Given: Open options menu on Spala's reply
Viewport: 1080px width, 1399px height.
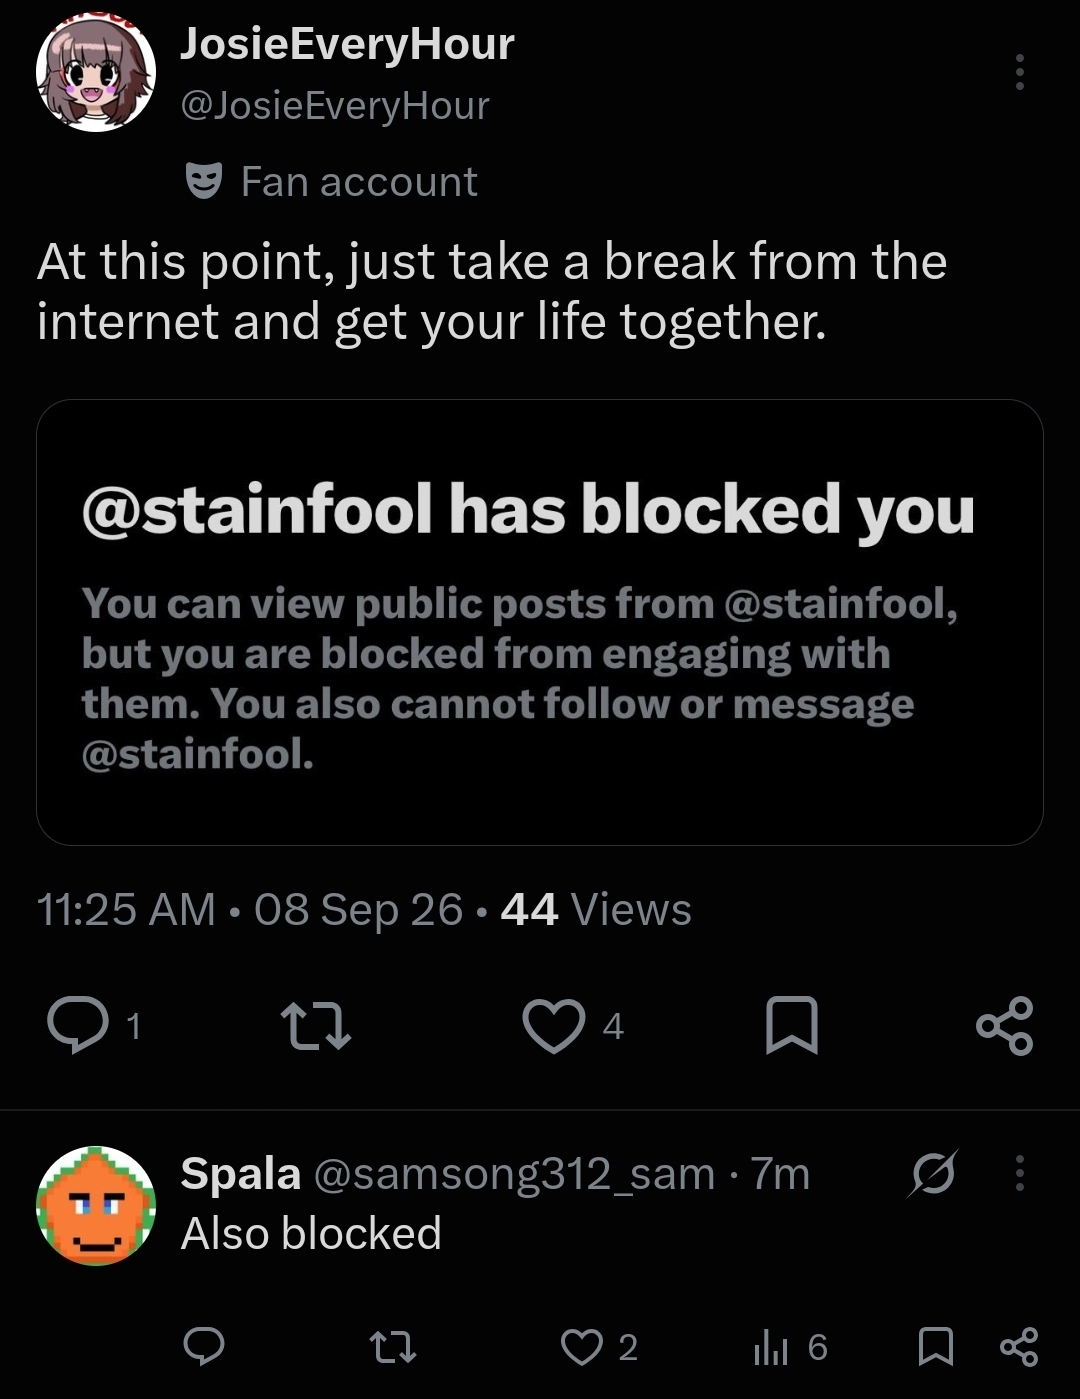Looking at the screenshot, I should (x=1019, y=1172).
